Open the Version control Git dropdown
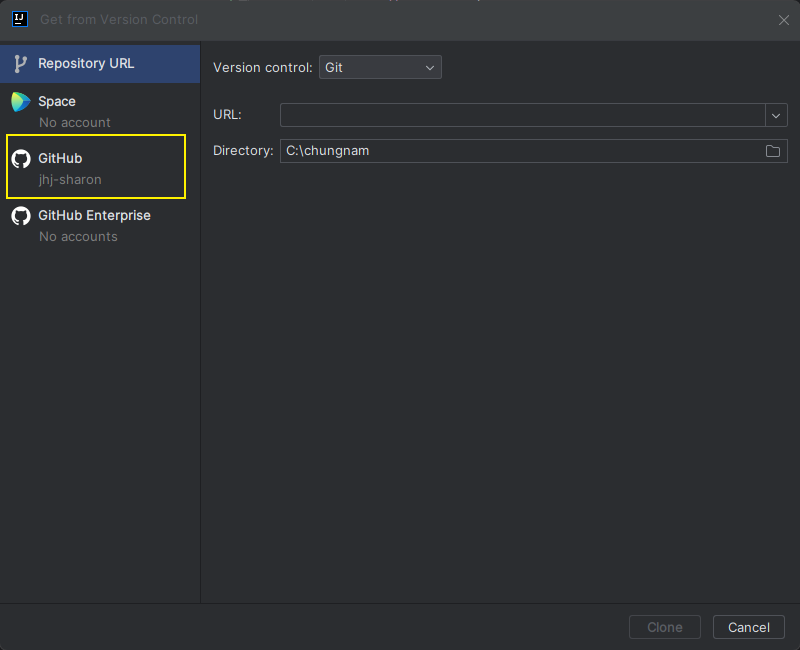Screen dimensions: 800x650 [380, 67]
